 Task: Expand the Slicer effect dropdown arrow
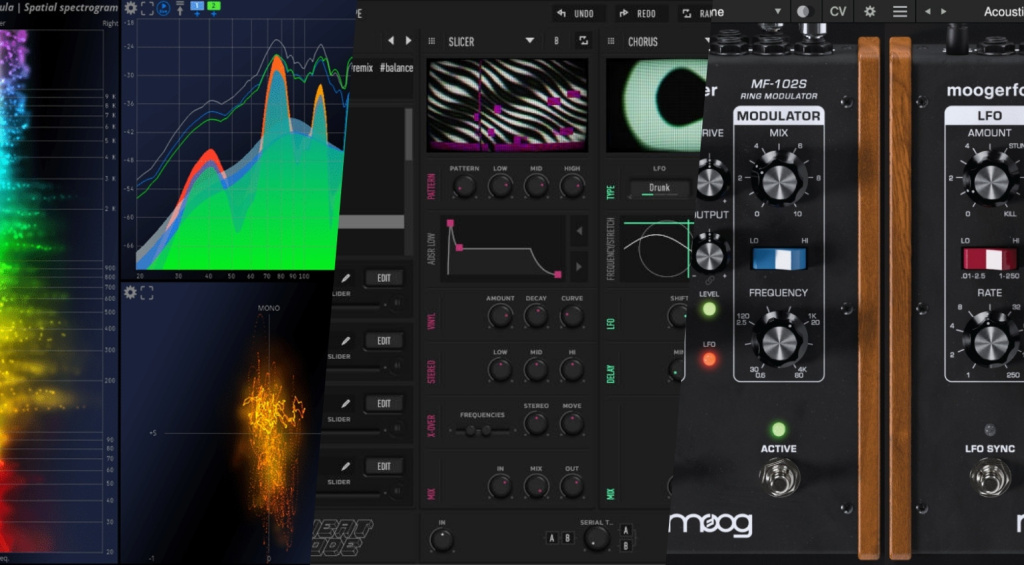pyautogui.click(x=530, y=41)
